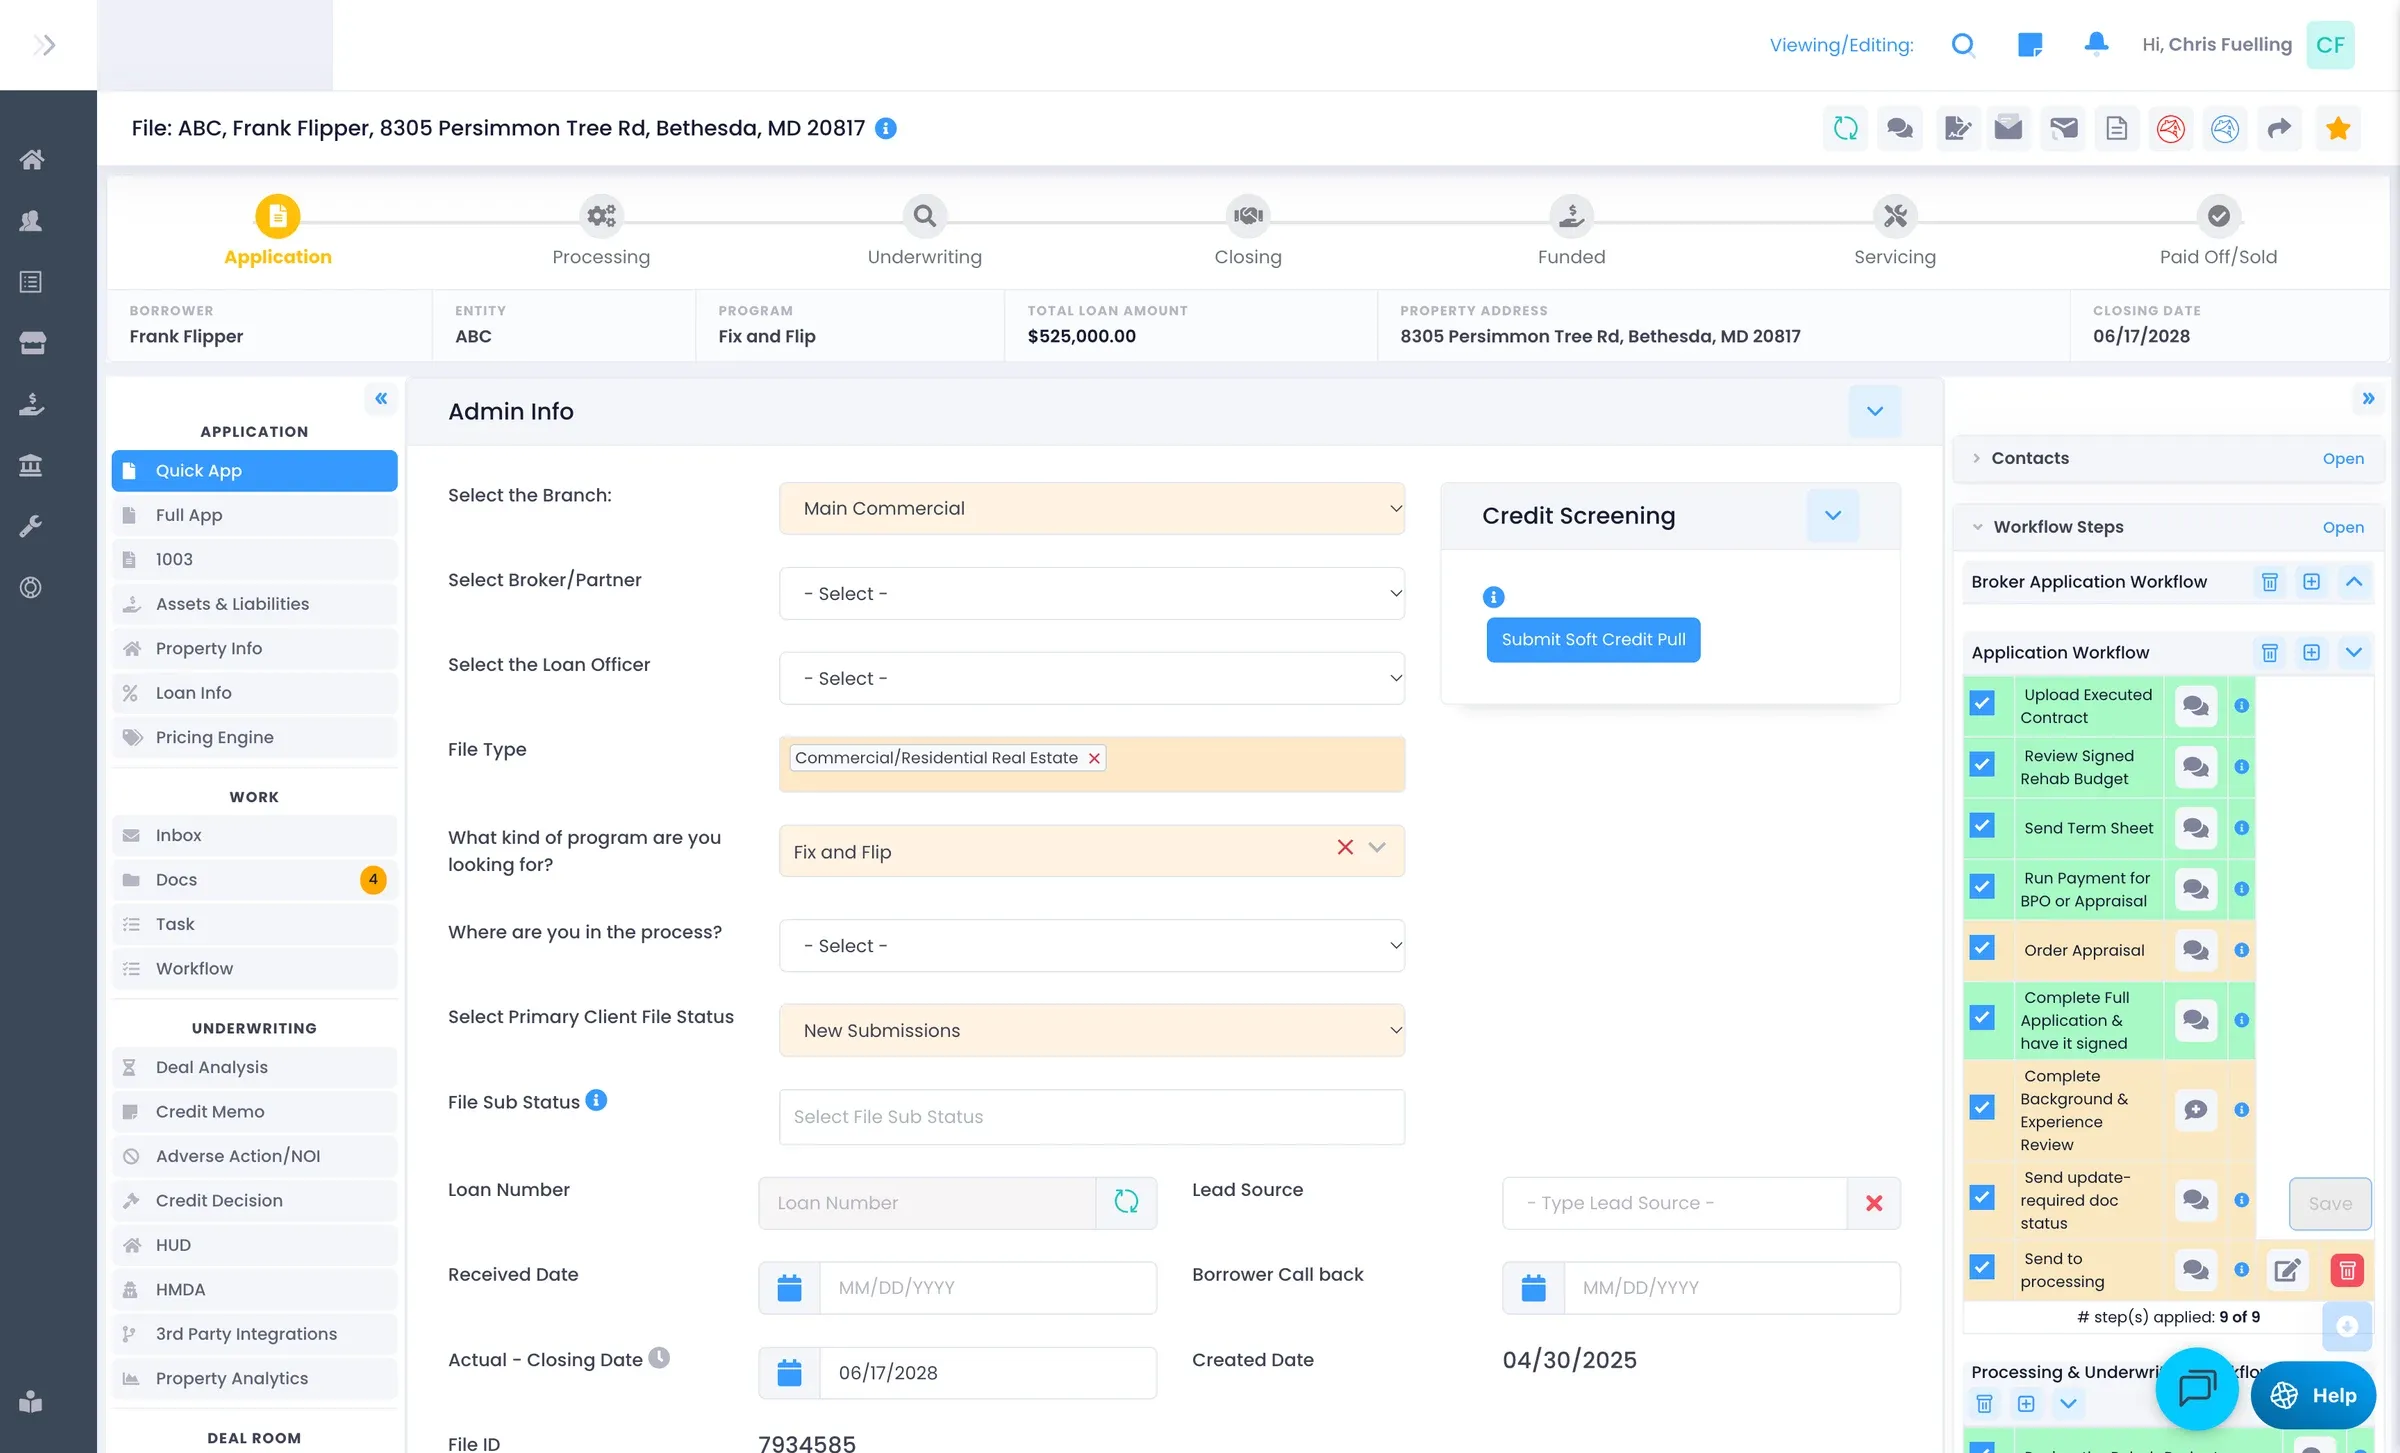Click info icon next to file title
The image size is (2400, 1453).
(x=886, y=128)
